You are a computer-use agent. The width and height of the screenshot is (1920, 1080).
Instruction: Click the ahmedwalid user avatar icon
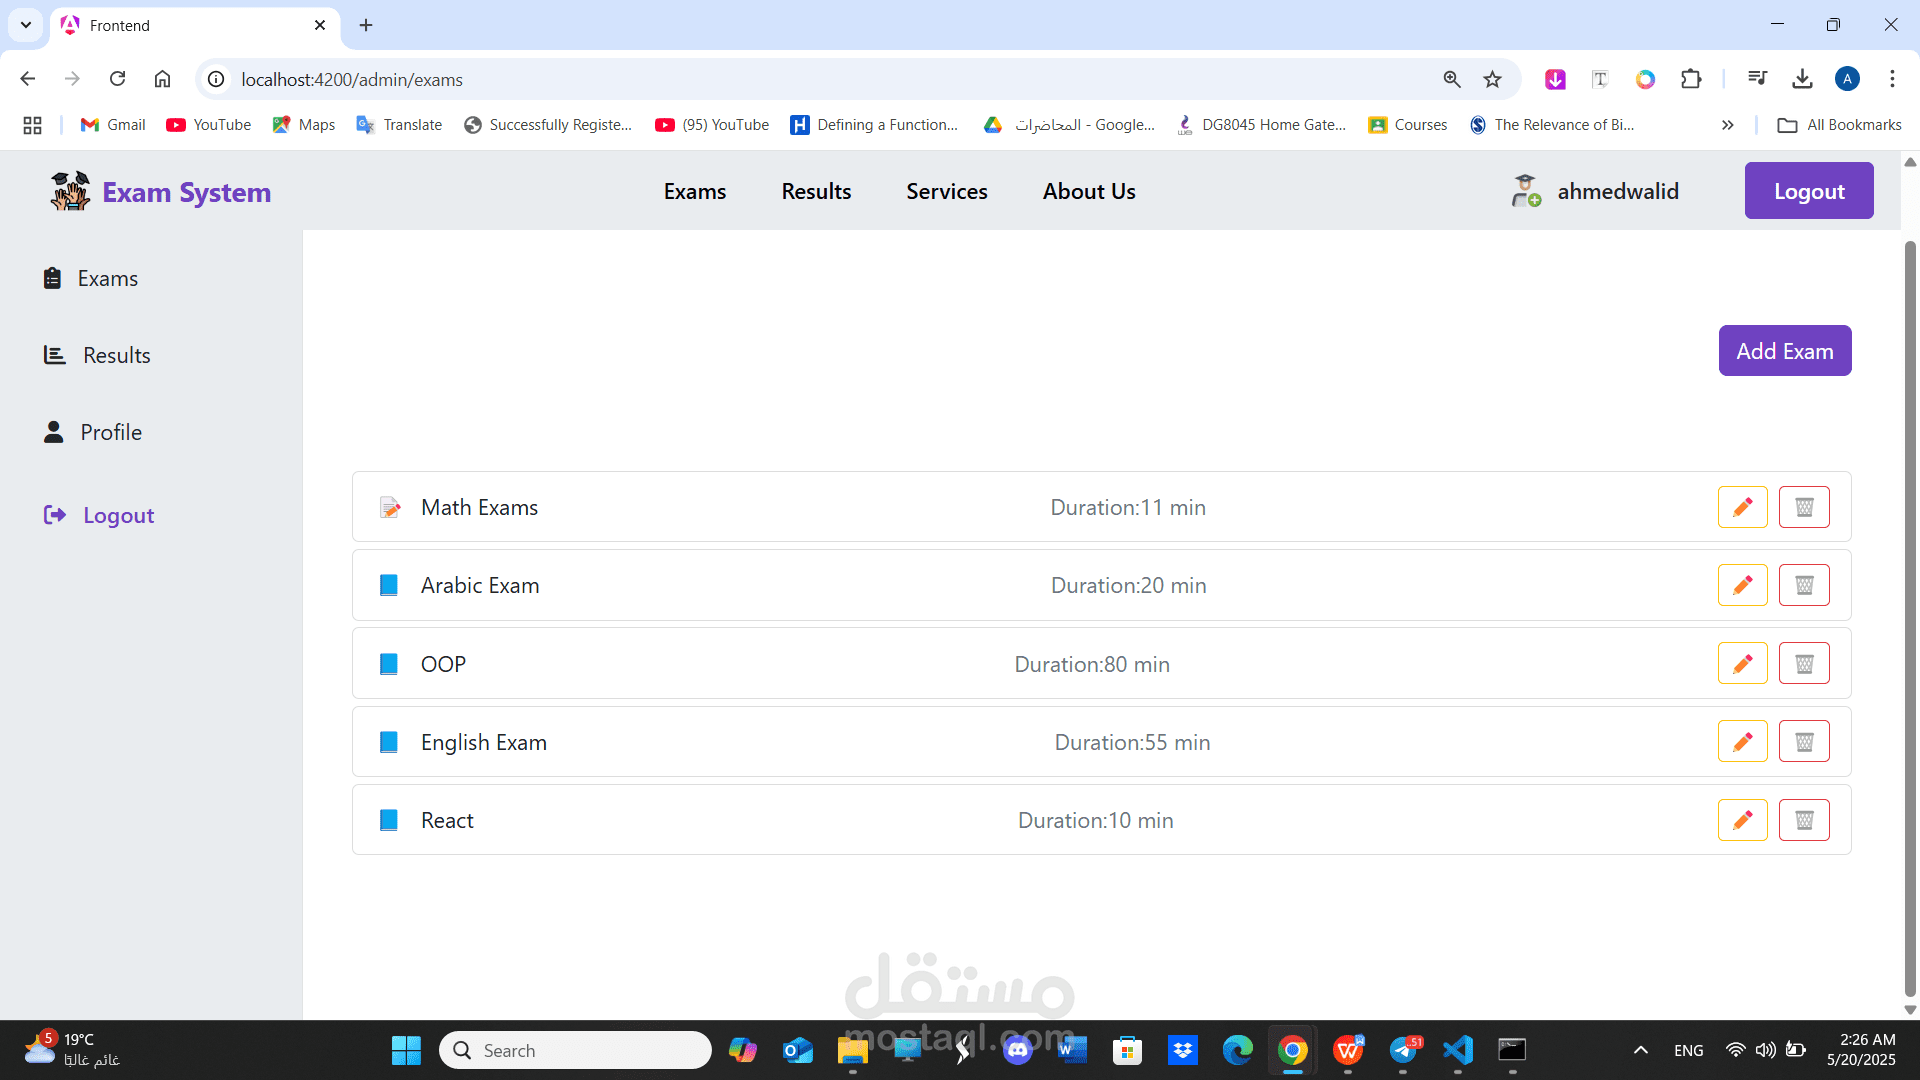point(1525,191)
